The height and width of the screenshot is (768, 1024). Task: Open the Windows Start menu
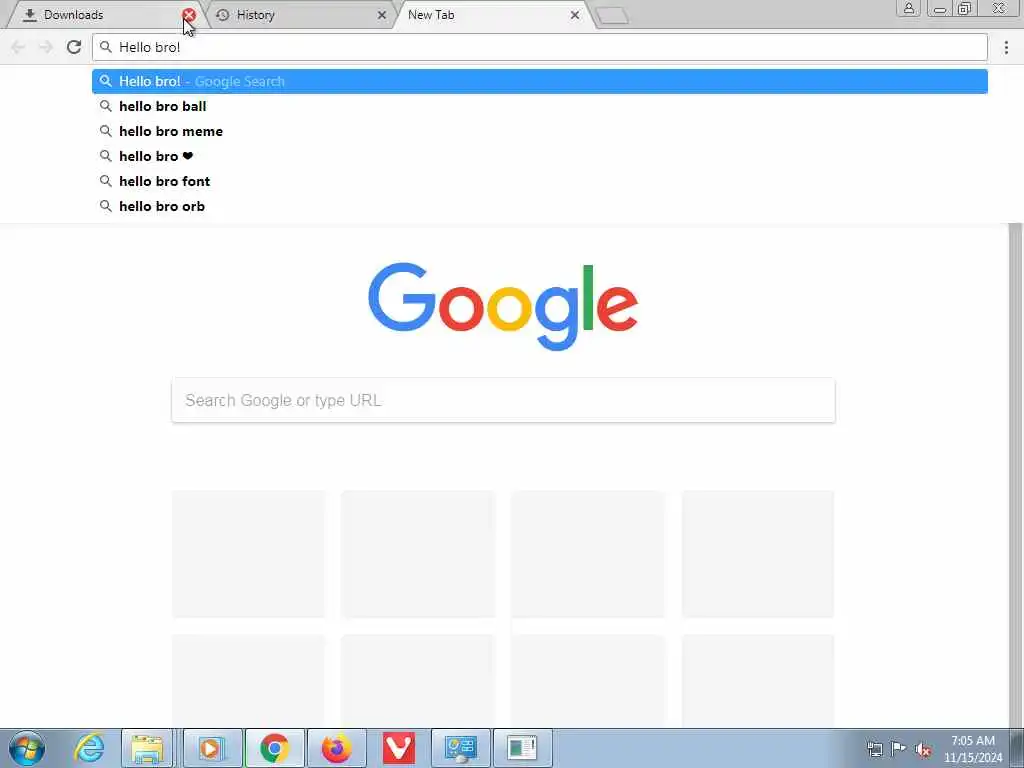point(27,748)
